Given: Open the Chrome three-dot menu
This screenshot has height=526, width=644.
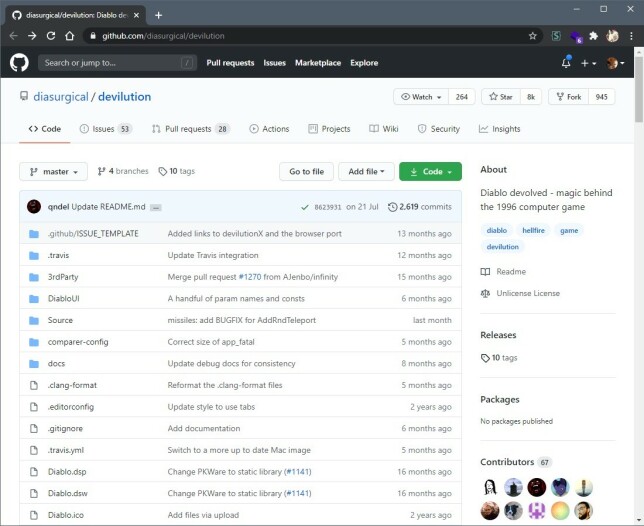Looking at the screenshot, I should click(631, 36).
